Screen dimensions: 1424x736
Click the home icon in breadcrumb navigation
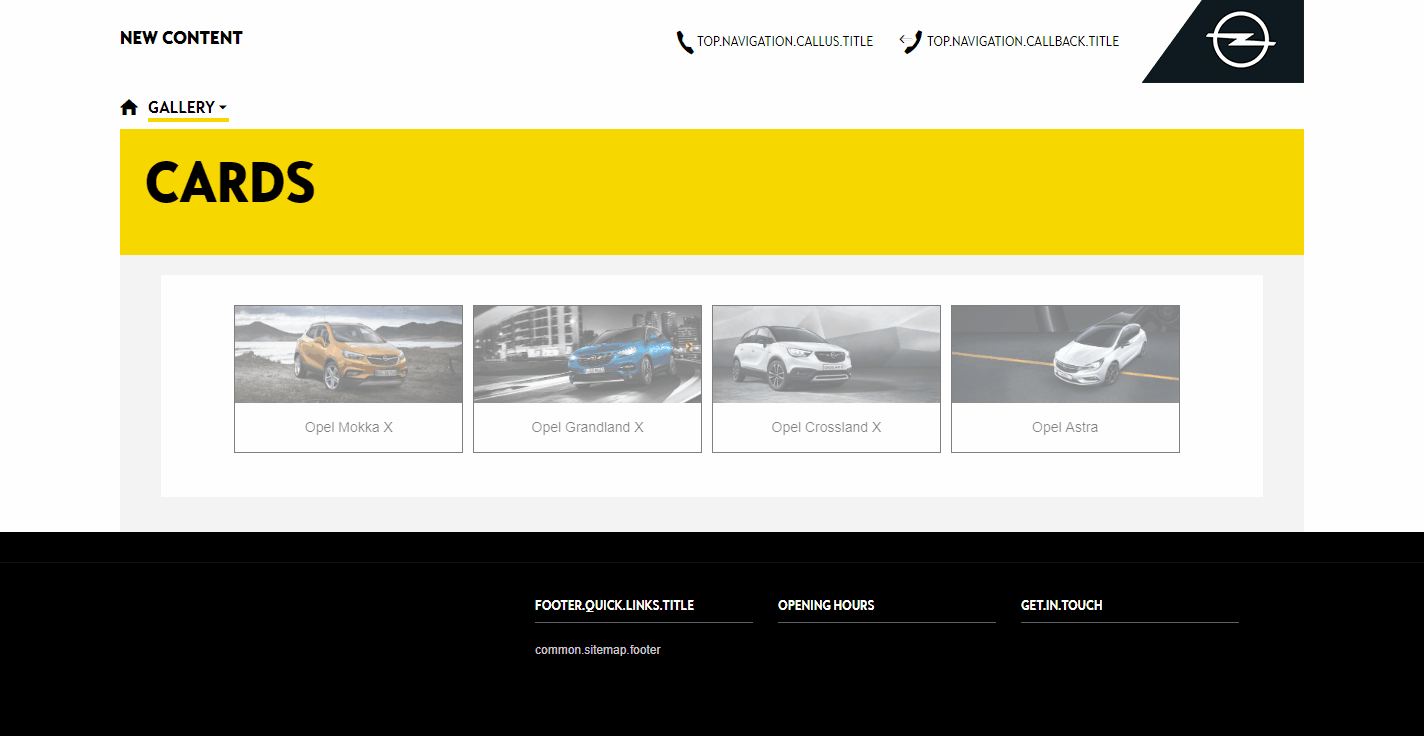129,107
